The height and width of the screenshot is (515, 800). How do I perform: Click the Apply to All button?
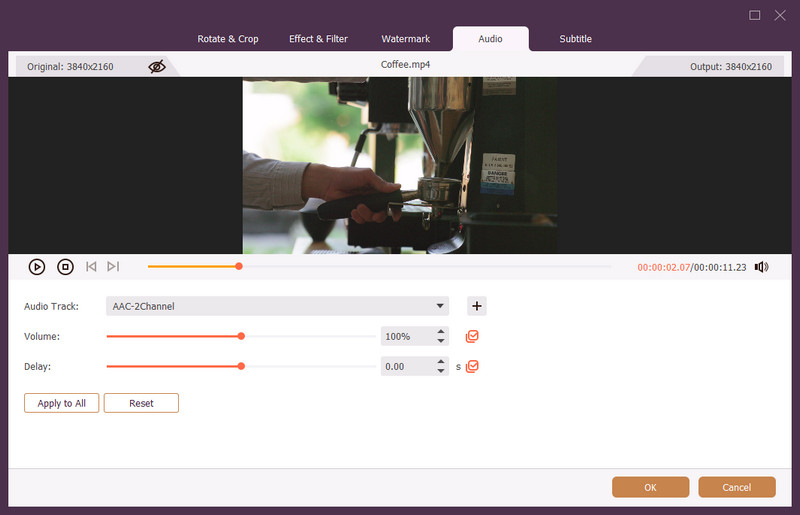tap(62, 404)
